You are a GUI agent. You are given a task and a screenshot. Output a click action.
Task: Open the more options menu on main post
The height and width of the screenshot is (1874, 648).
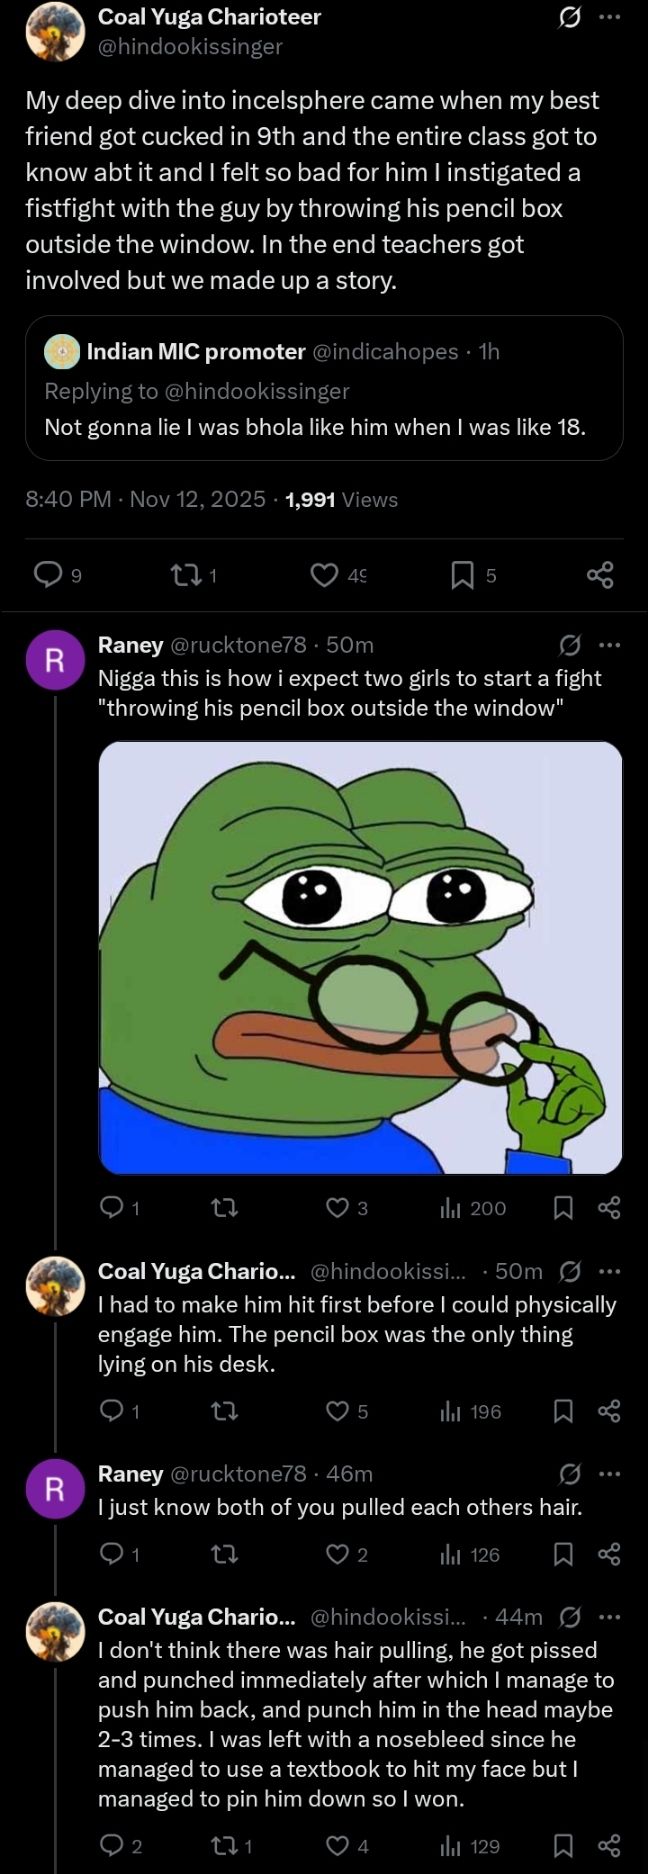click(x=609, y=19)
